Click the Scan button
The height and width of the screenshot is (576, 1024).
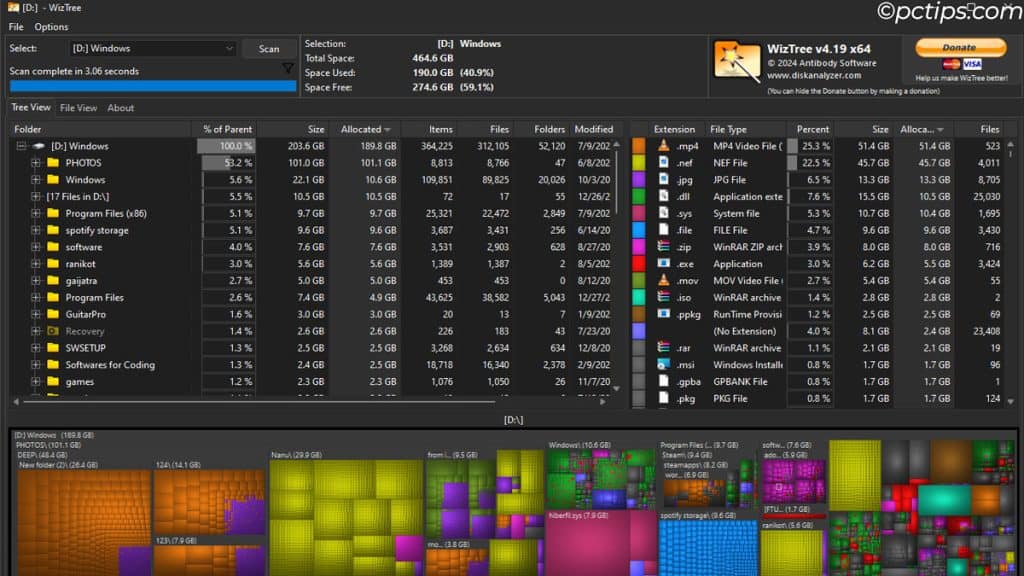[268, 49]
